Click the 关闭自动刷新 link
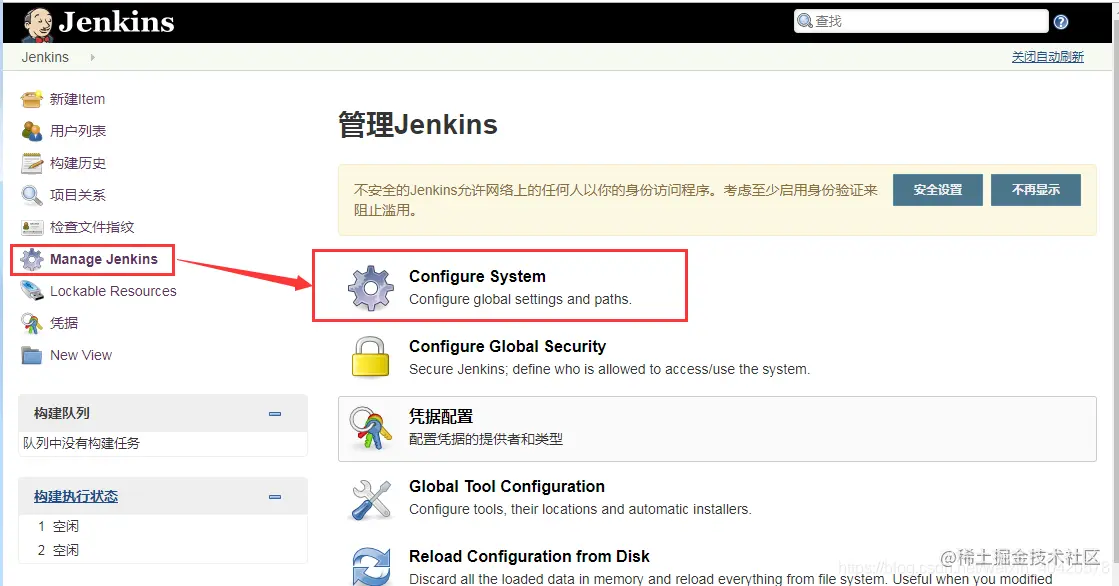This screenshot has width=1119, height=586. coord(1048,57)
